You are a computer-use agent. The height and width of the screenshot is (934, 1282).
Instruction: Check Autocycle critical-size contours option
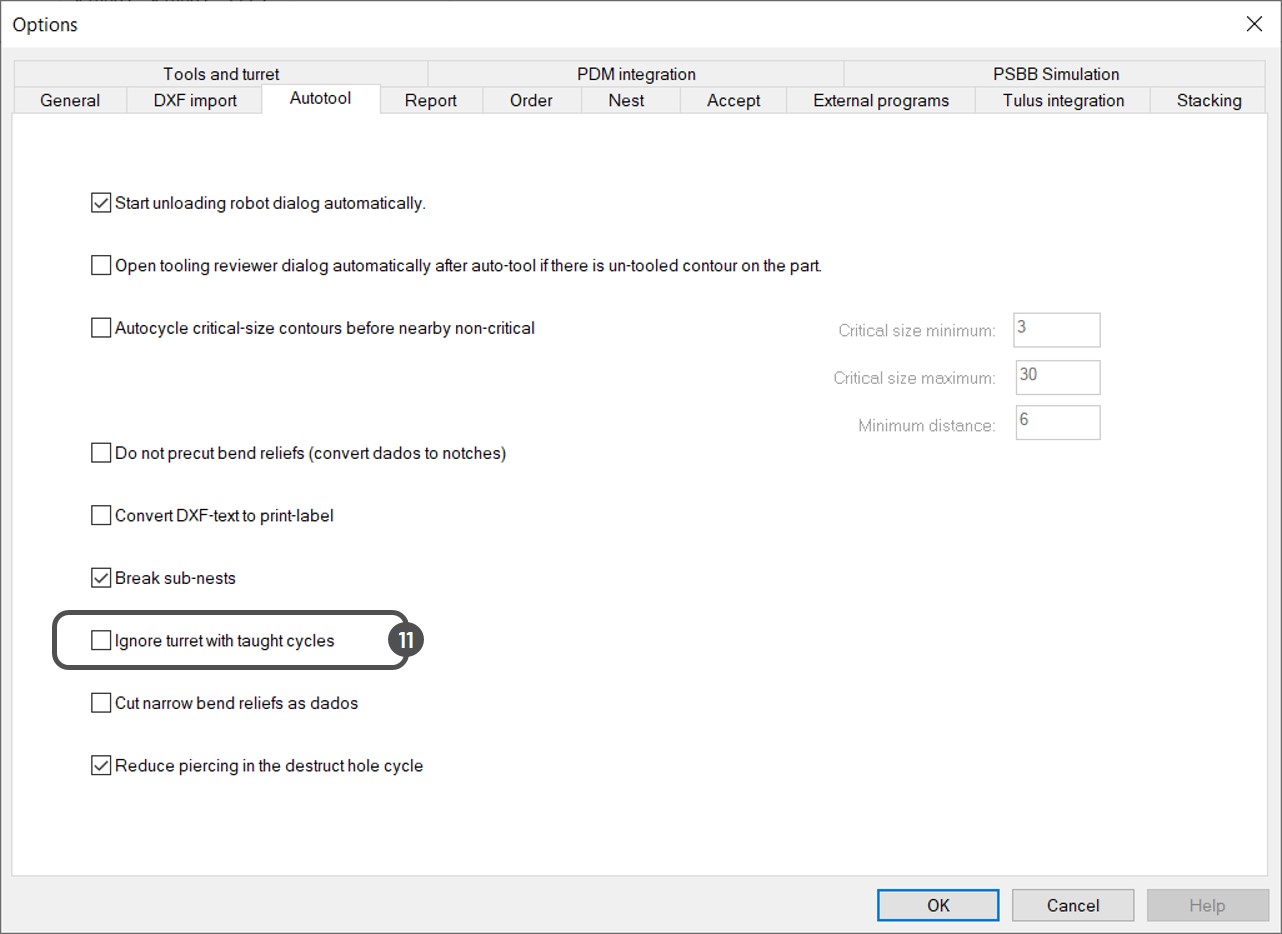pos(101,328)
